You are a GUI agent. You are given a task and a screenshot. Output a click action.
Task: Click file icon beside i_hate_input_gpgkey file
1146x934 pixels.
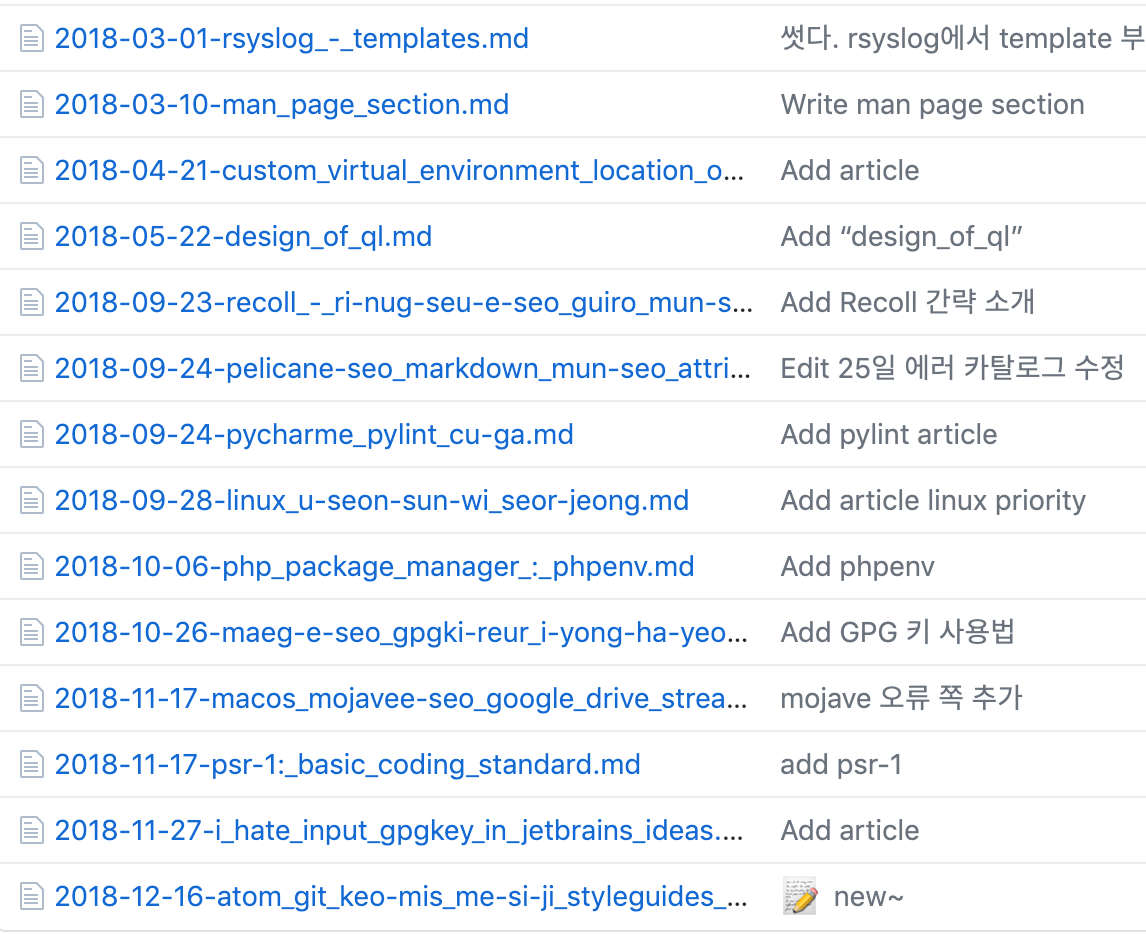pos(31,830)
